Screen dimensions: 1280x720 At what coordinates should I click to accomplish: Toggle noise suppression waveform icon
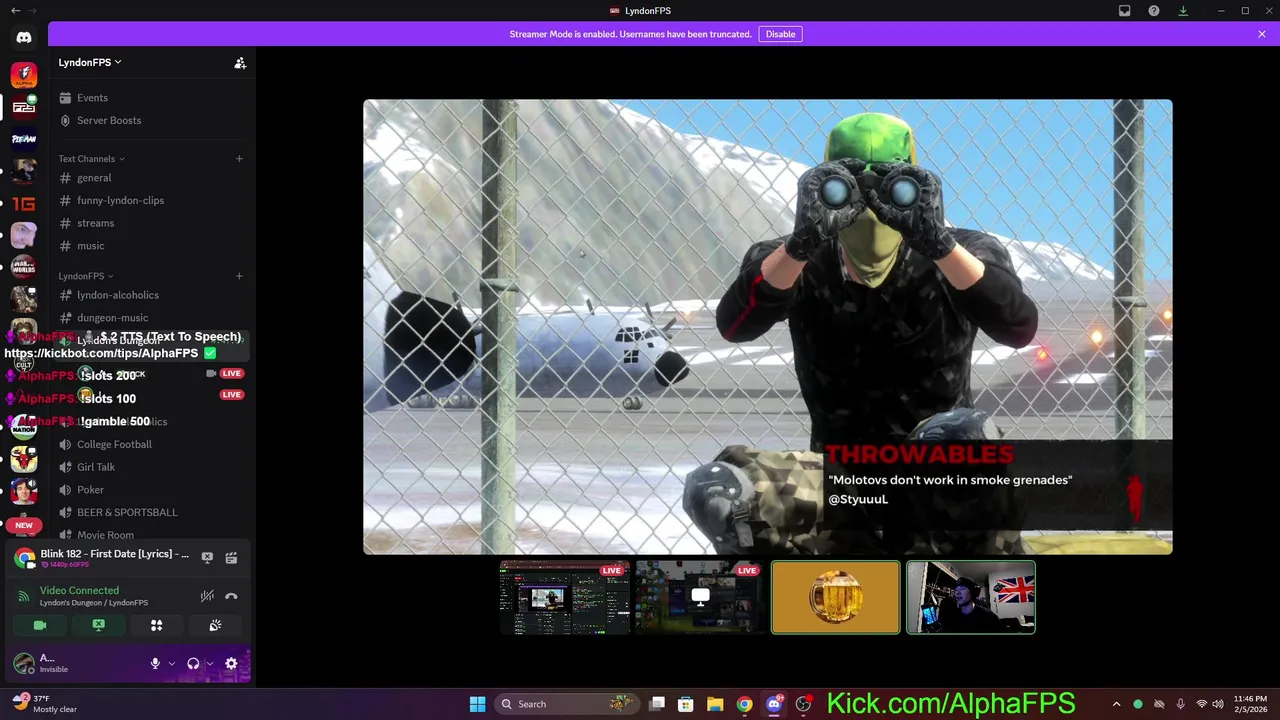207,596
